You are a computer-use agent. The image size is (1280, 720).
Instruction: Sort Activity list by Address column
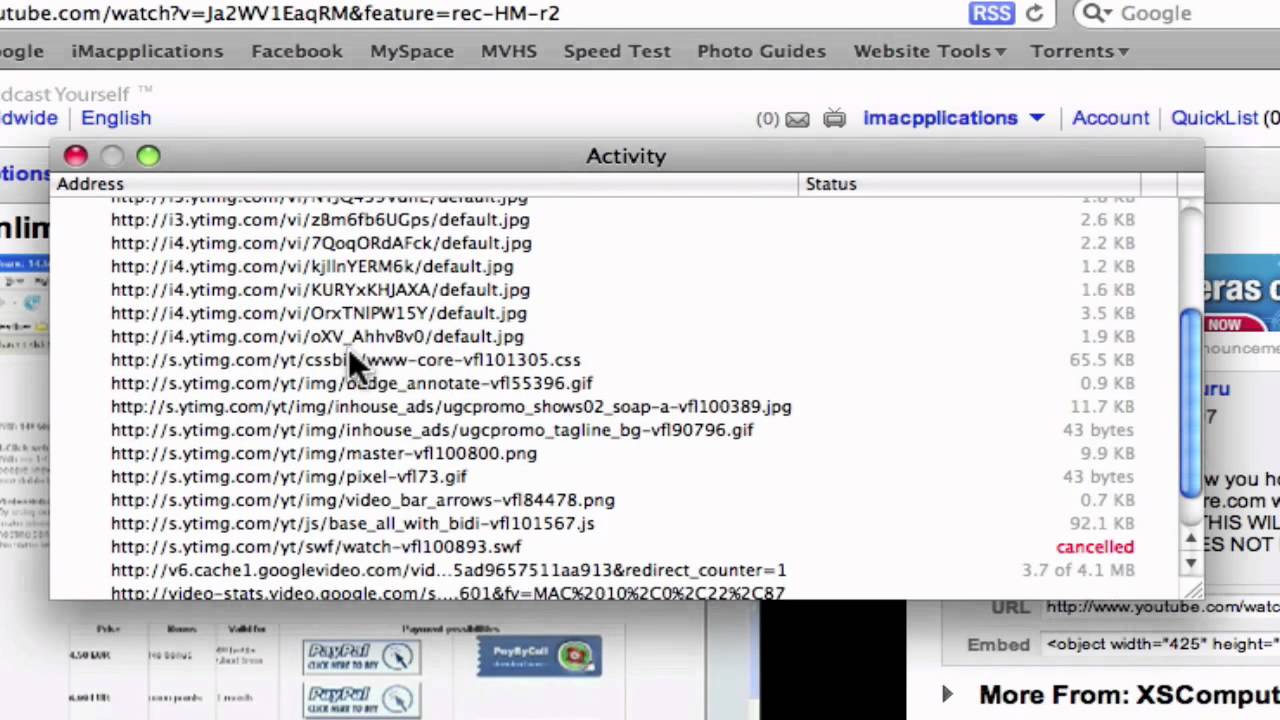click(x=425, y=184)
